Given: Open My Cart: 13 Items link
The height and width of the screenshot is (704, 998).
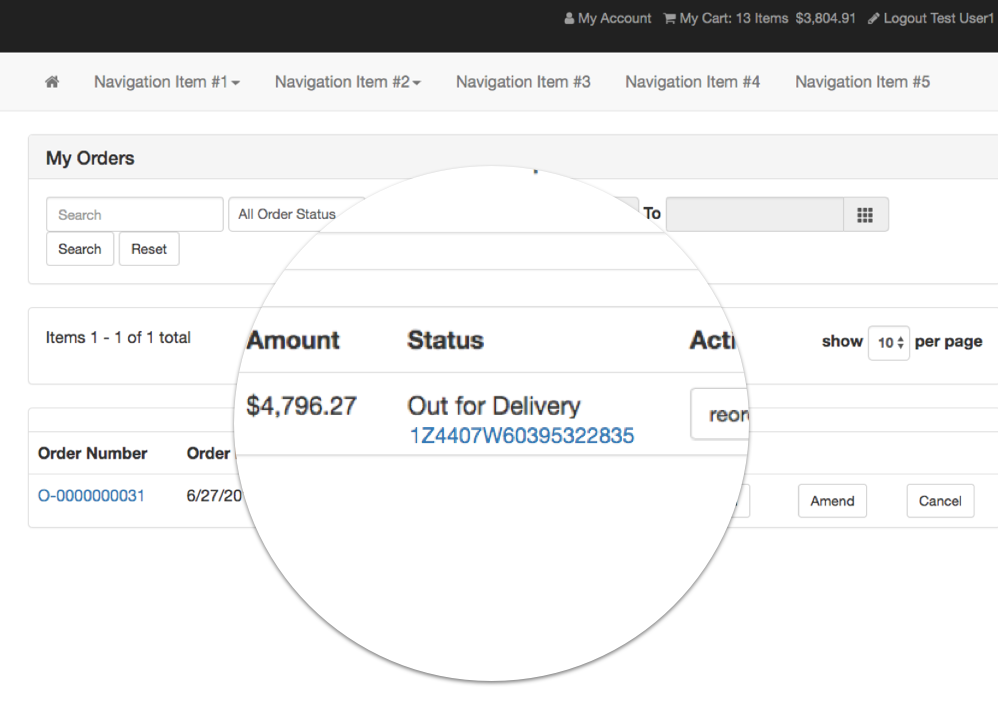Looking at the screenshot, I should (x=759, y=18).
